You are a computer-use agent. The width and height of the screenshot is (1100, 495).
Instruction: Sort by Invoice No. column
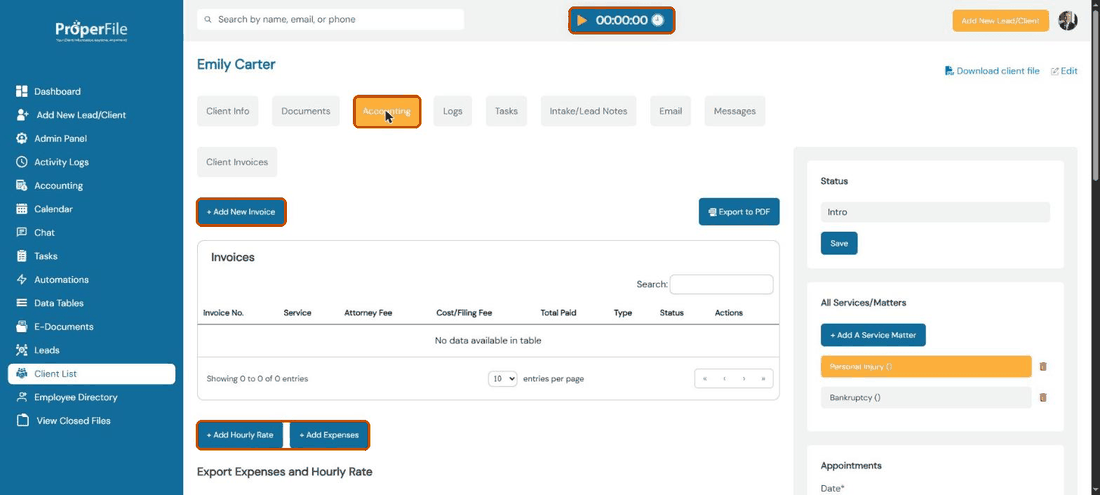[x=223, y=313]
